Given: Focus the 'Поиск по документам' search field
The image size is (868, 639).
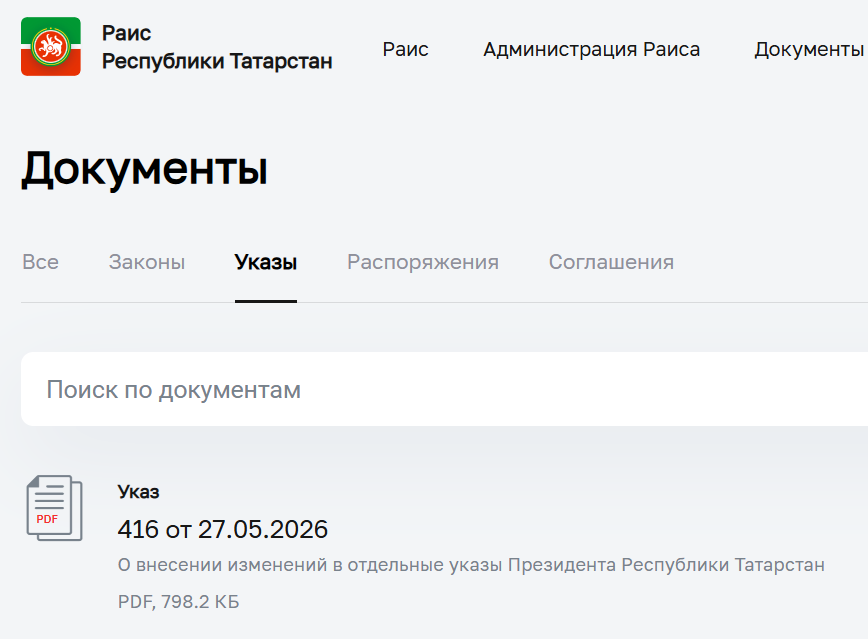Looking at the screenshot, I should coord(445,389).
